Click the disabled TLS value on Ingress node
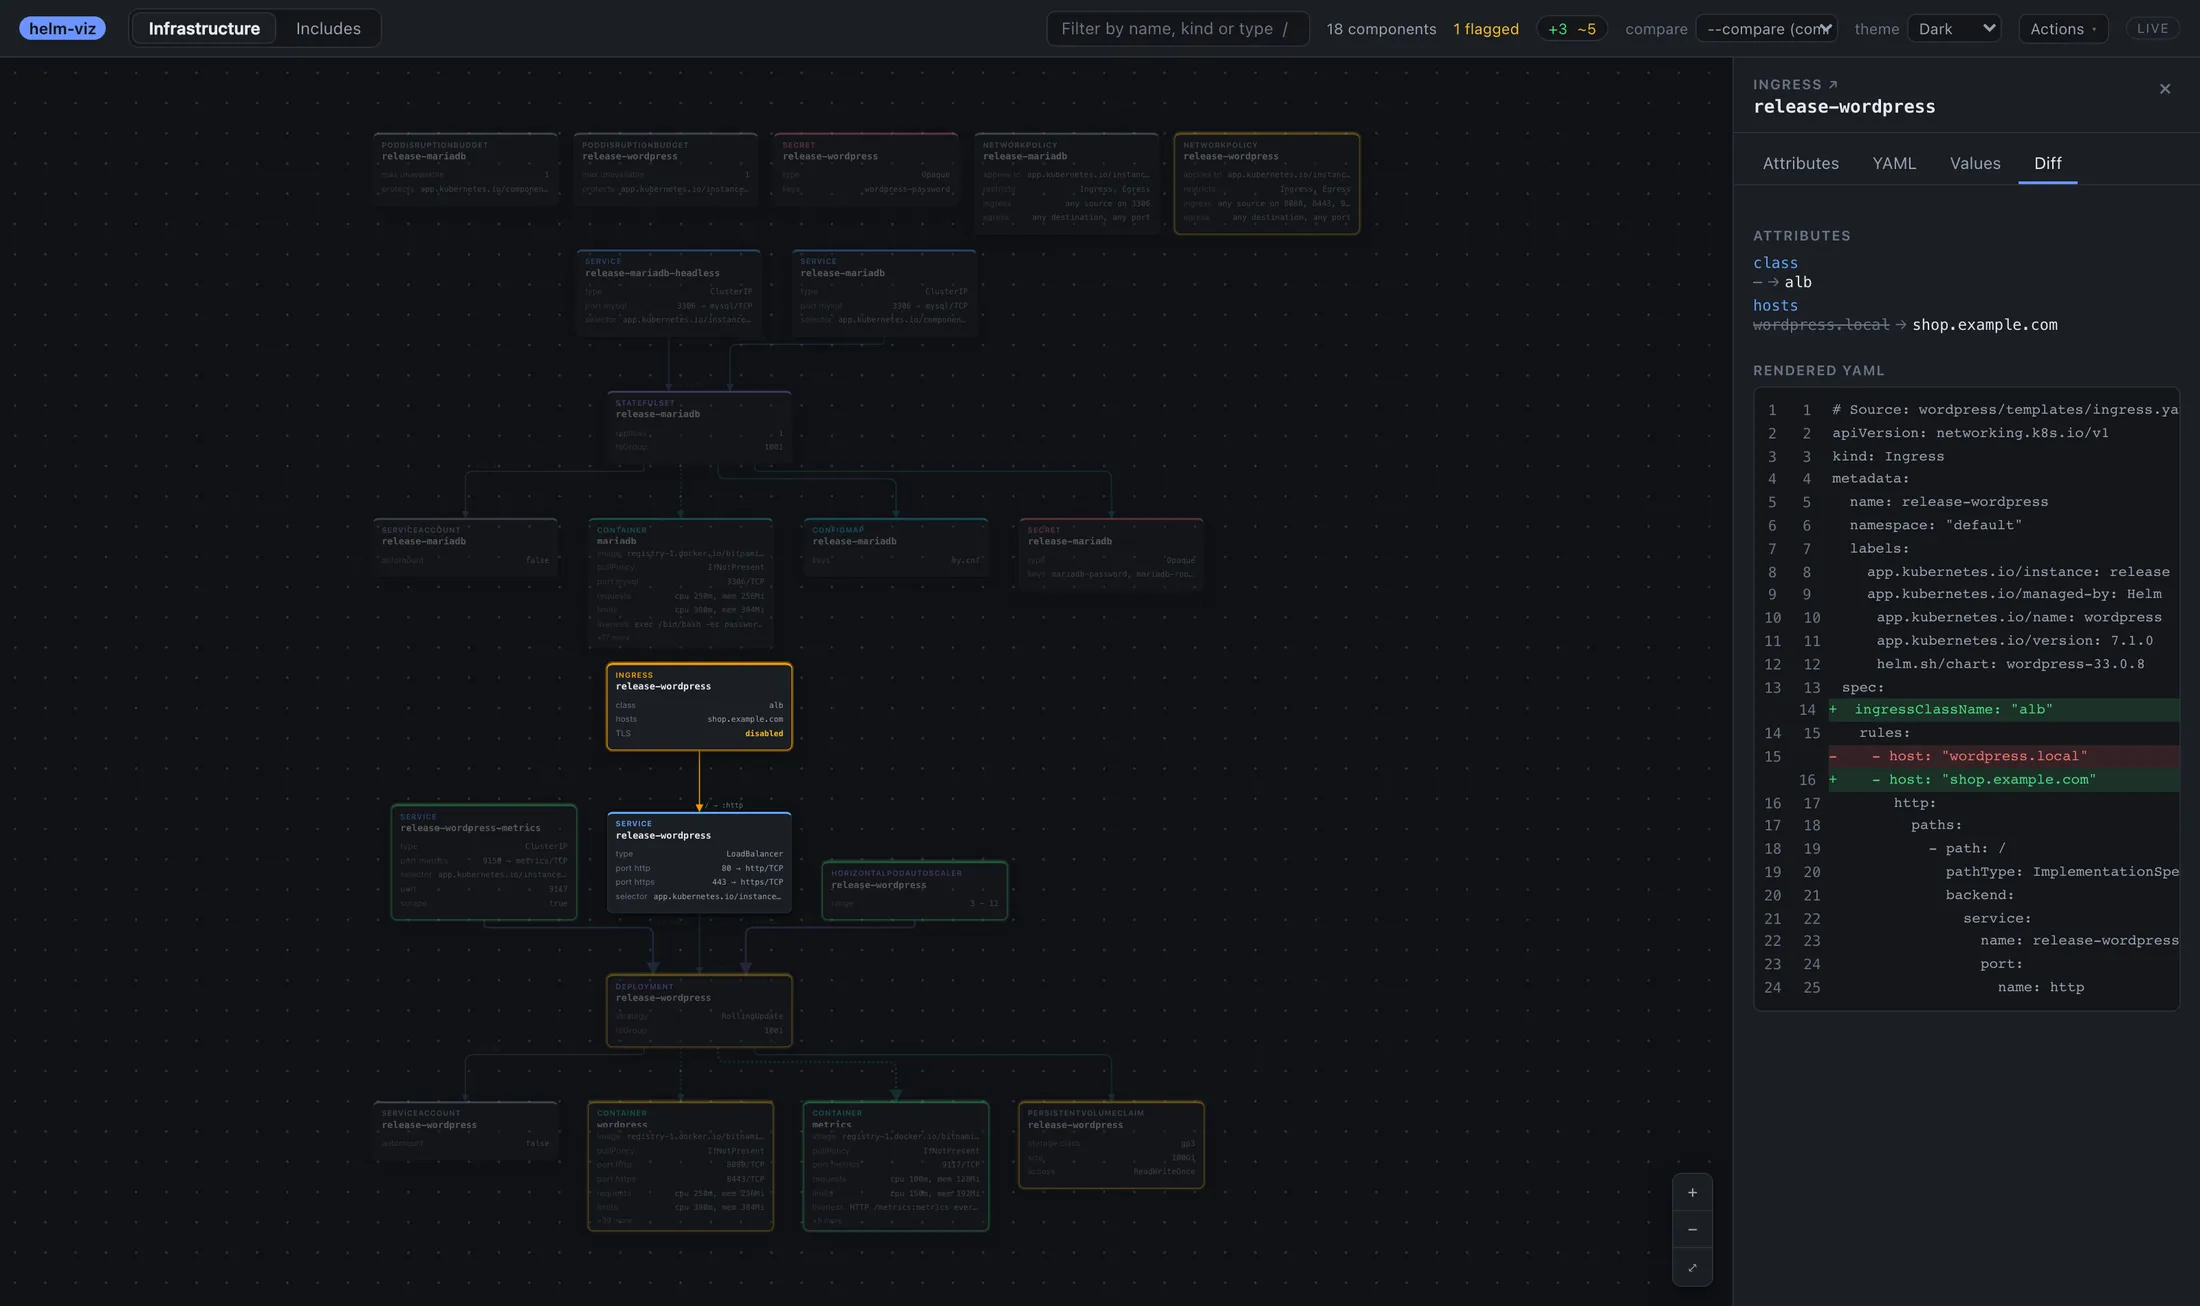Viewport: 2200px width, 1306px height. coord(764,733)
